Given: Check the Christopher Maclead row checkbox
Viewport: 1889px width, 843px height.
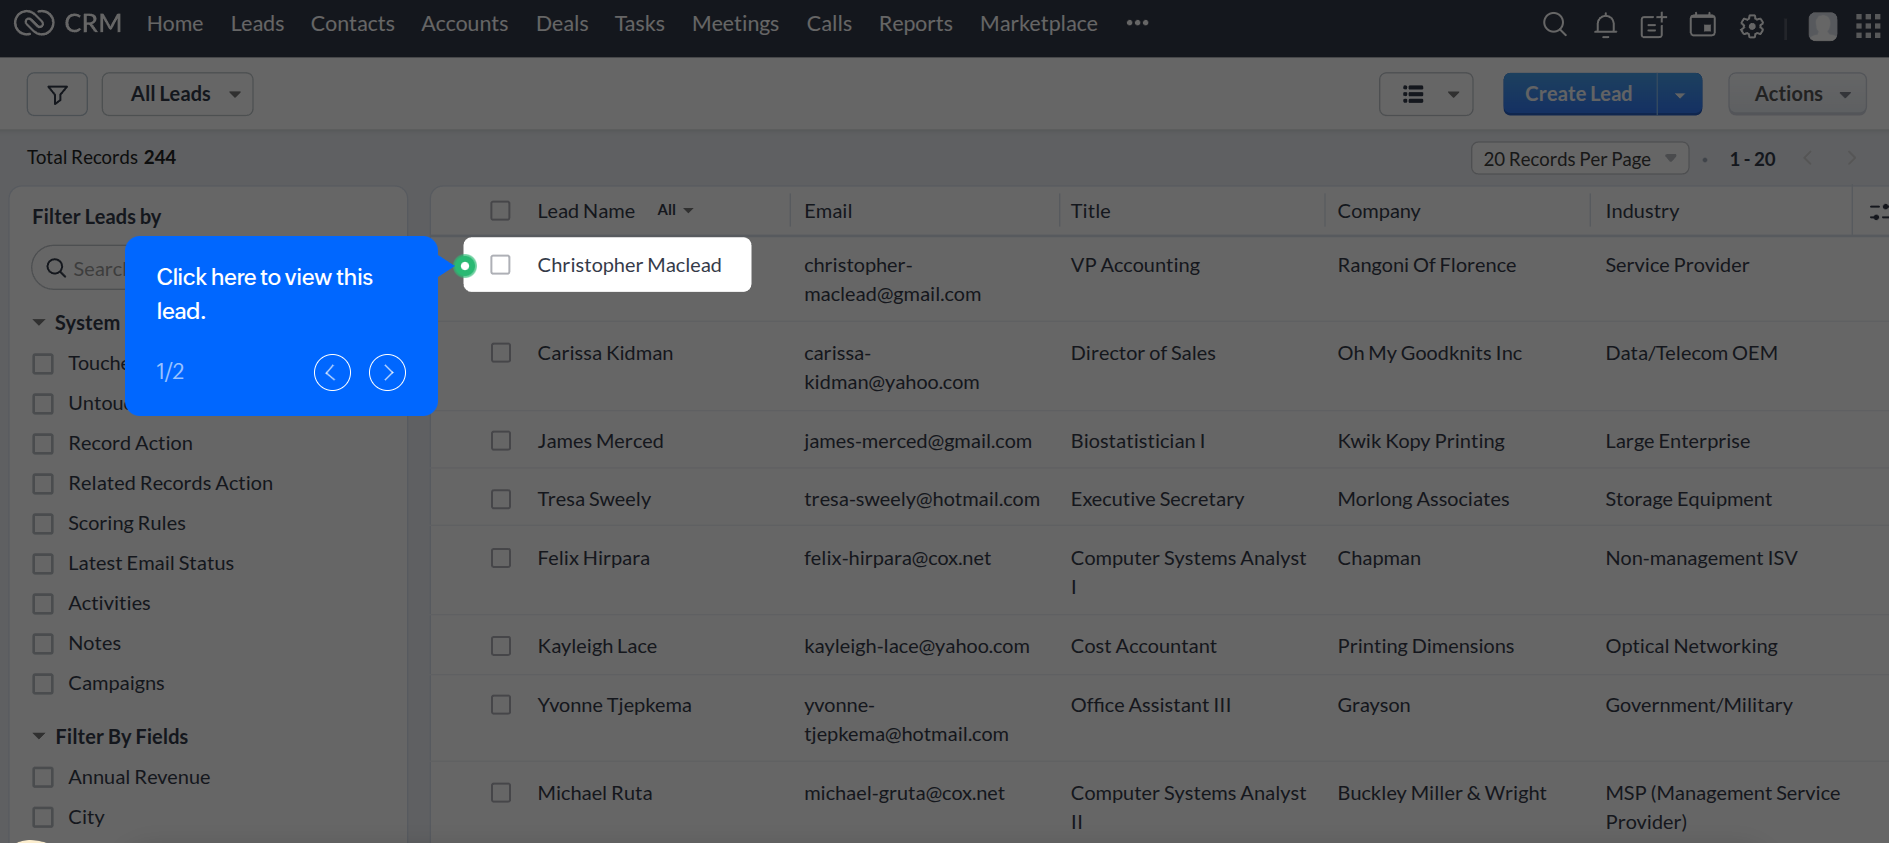Looking at the screenshot, I should click(501, 265).
